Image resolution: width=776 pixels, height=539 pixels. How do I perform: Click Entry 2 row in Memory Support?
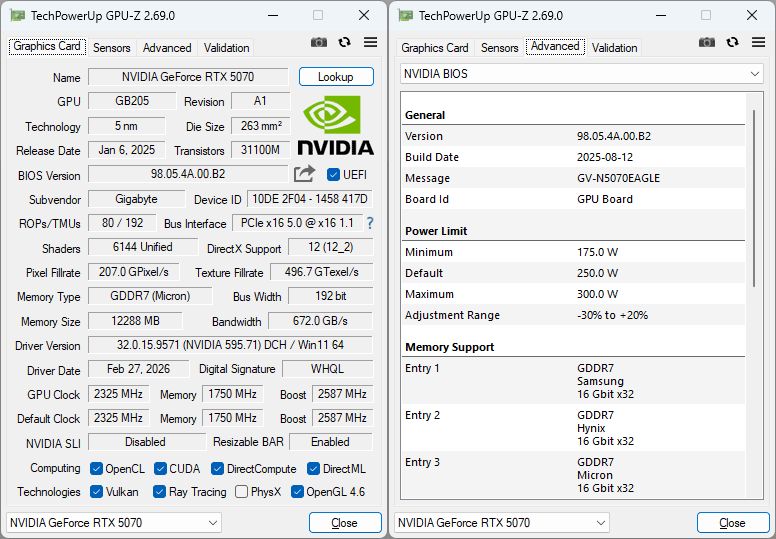pos(574,428)
